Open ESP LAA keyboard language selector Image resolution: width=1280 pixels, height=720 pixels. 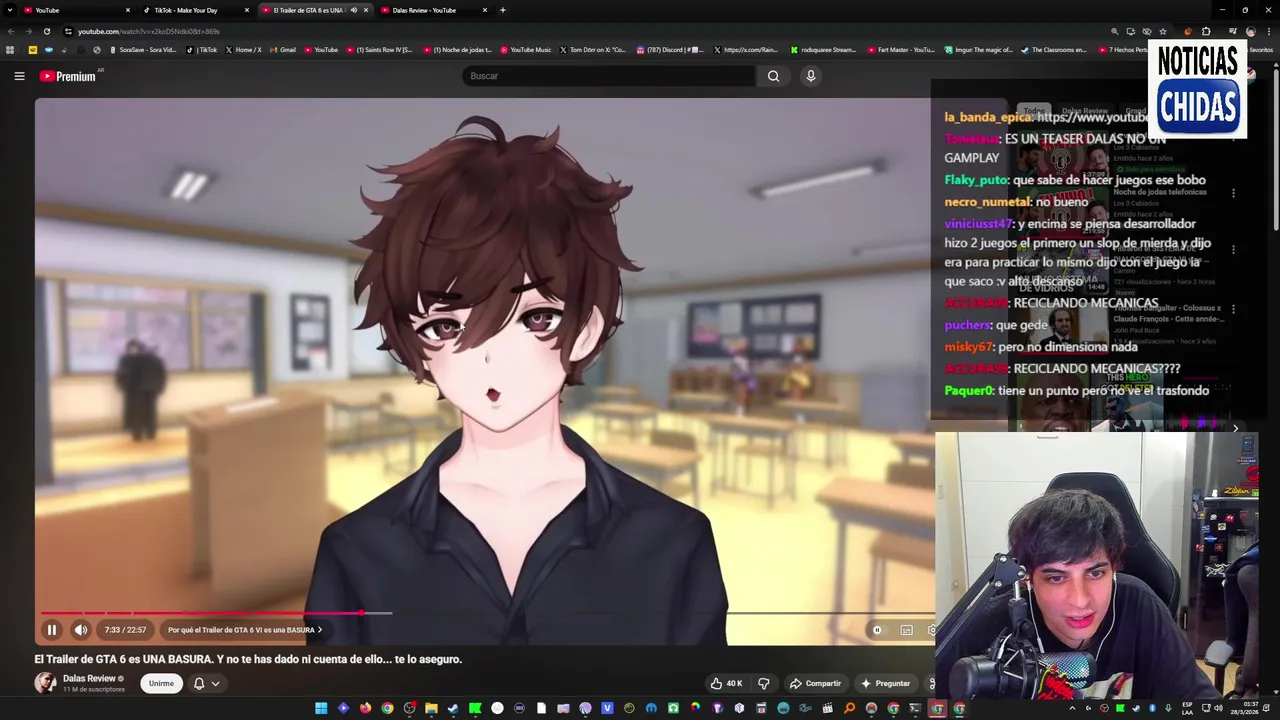1187,708
